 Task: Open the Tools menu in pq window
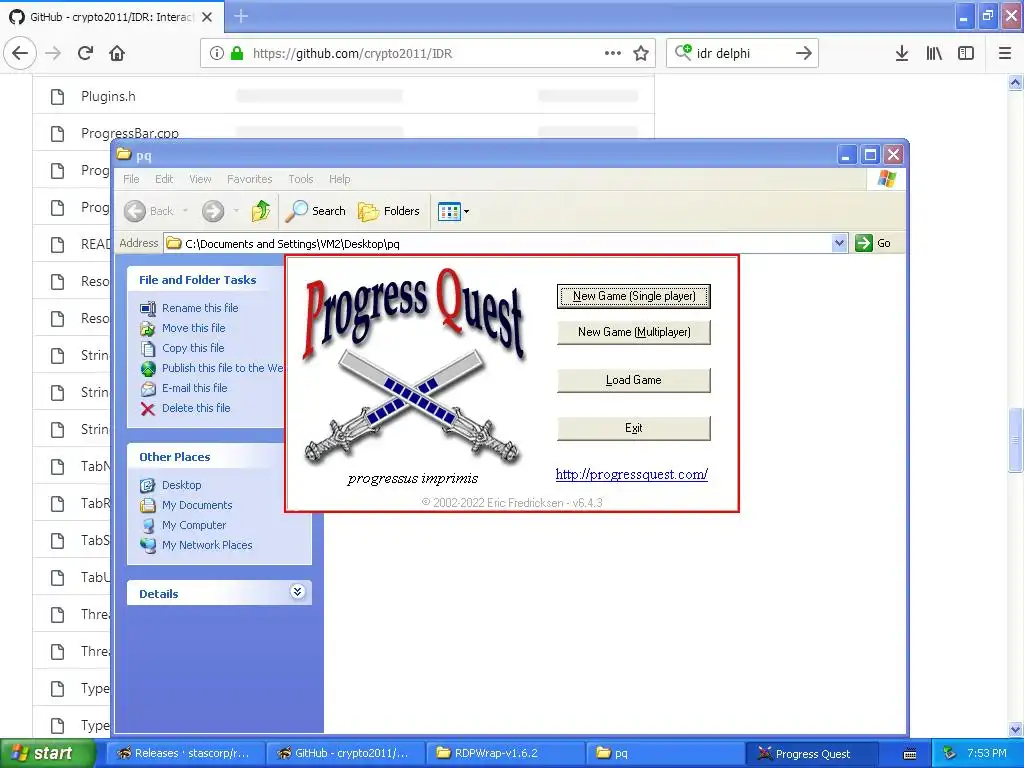pos(301,179)
